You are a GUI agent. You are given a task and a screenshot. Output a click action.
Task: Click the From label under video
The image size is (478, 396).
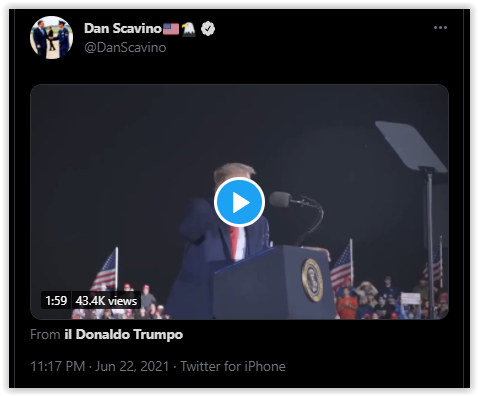point(45,334)
